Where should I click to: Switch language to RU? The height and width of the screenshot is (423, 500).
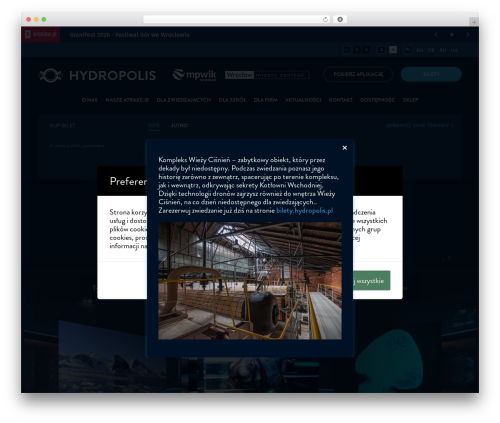[x=443, y=50]
